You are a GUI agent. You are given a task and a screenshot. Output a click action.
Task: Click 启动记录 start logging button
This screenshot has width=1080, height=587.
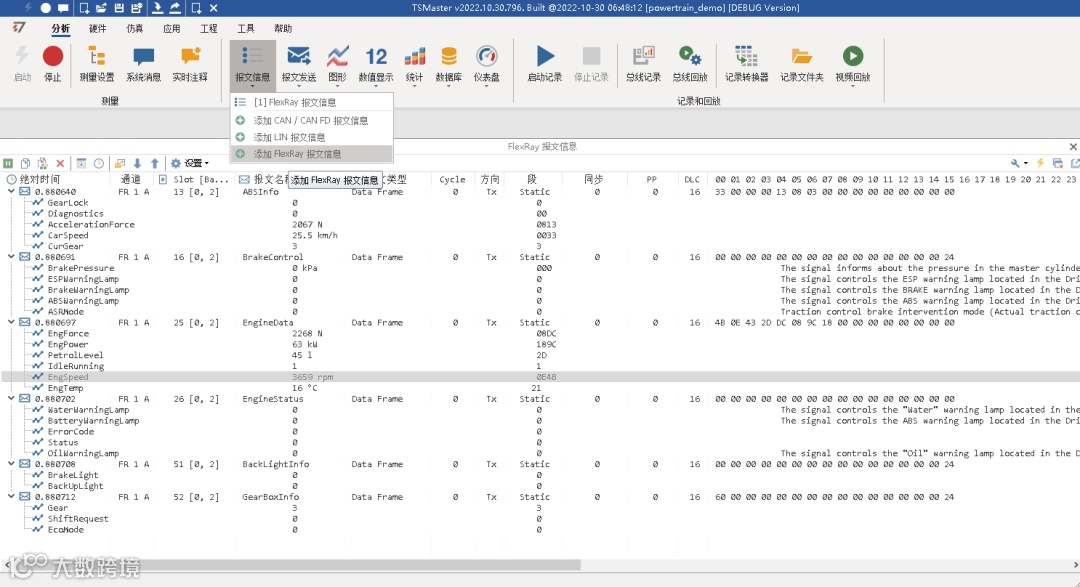point(544,63)
